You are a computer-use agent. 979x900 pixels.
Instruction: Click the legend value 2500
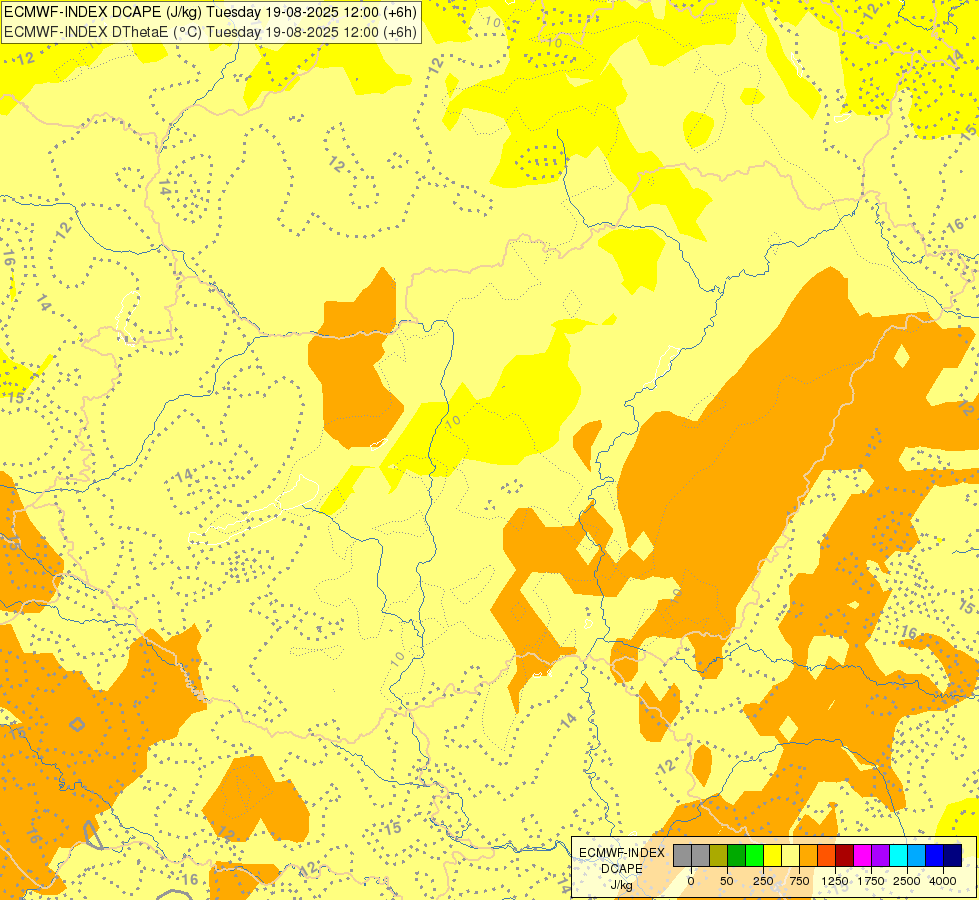(x=907, y=881)
